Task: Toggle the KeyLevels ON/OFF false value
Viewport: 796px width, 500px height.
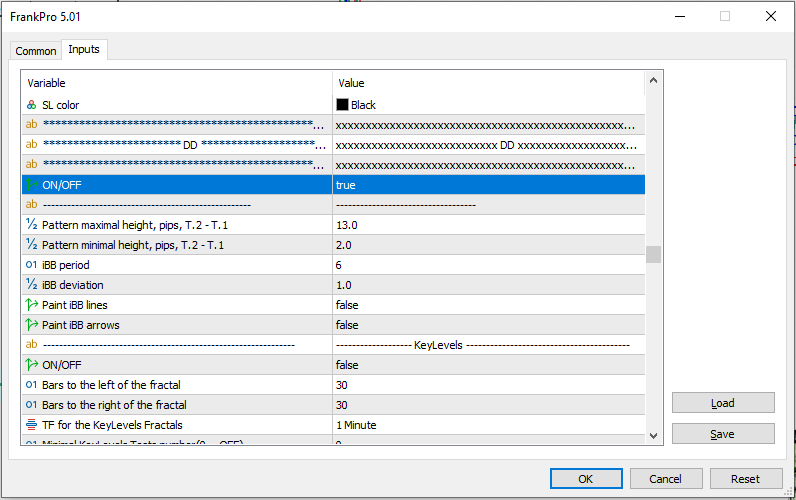Action: (x=488, y=365)
